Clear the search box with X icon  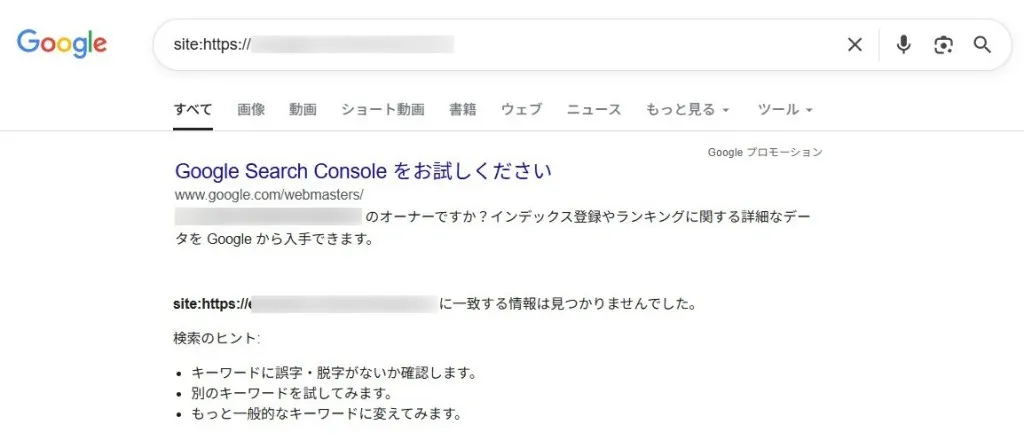tap(855, 44)
